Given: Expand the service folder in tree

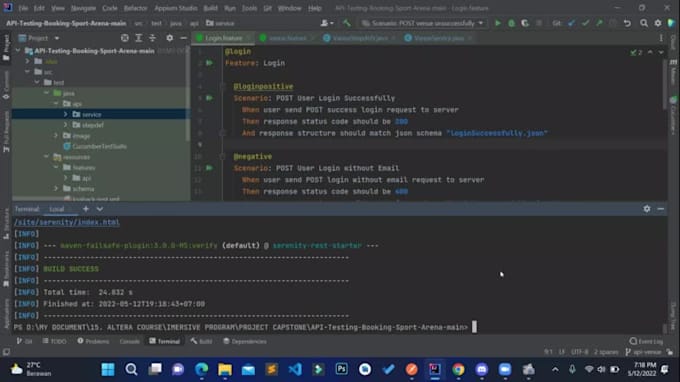Looking at the screenshot, I should tap(65, 114).
